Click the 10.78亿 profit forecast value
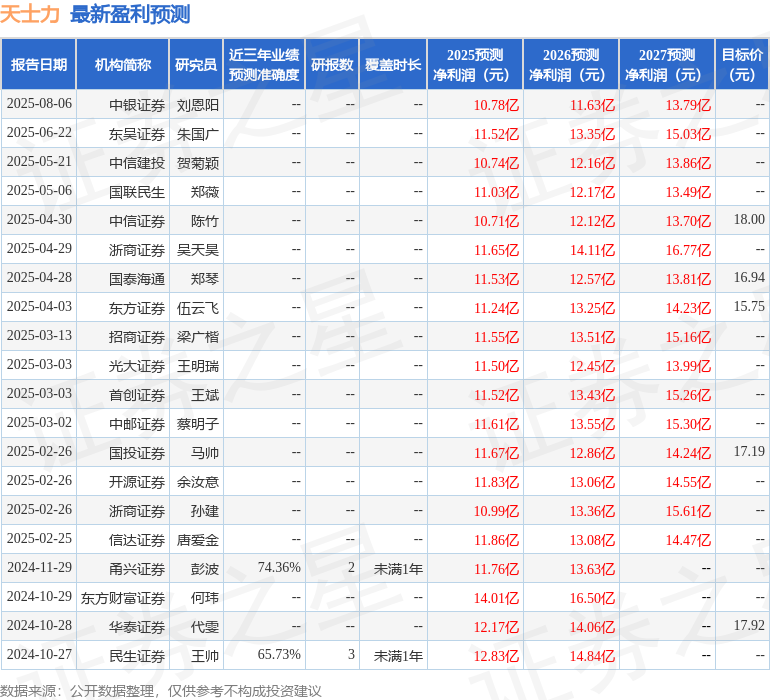The width and height of the screenshot is (770, 700). point(496,105)
